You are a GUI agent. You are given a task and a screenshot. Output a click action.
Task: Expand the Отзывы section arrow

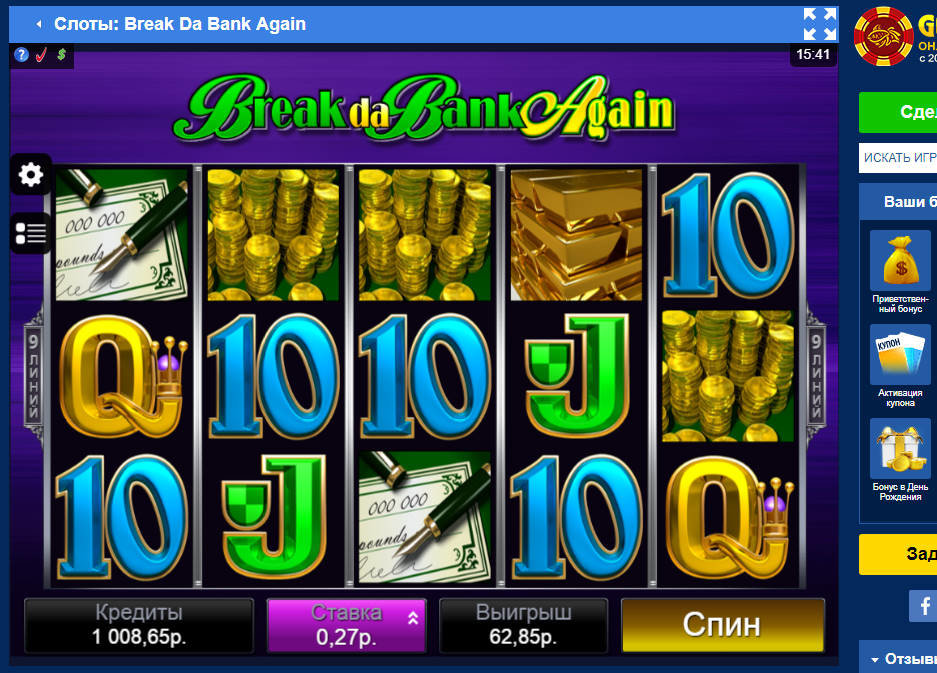(875, 660)
